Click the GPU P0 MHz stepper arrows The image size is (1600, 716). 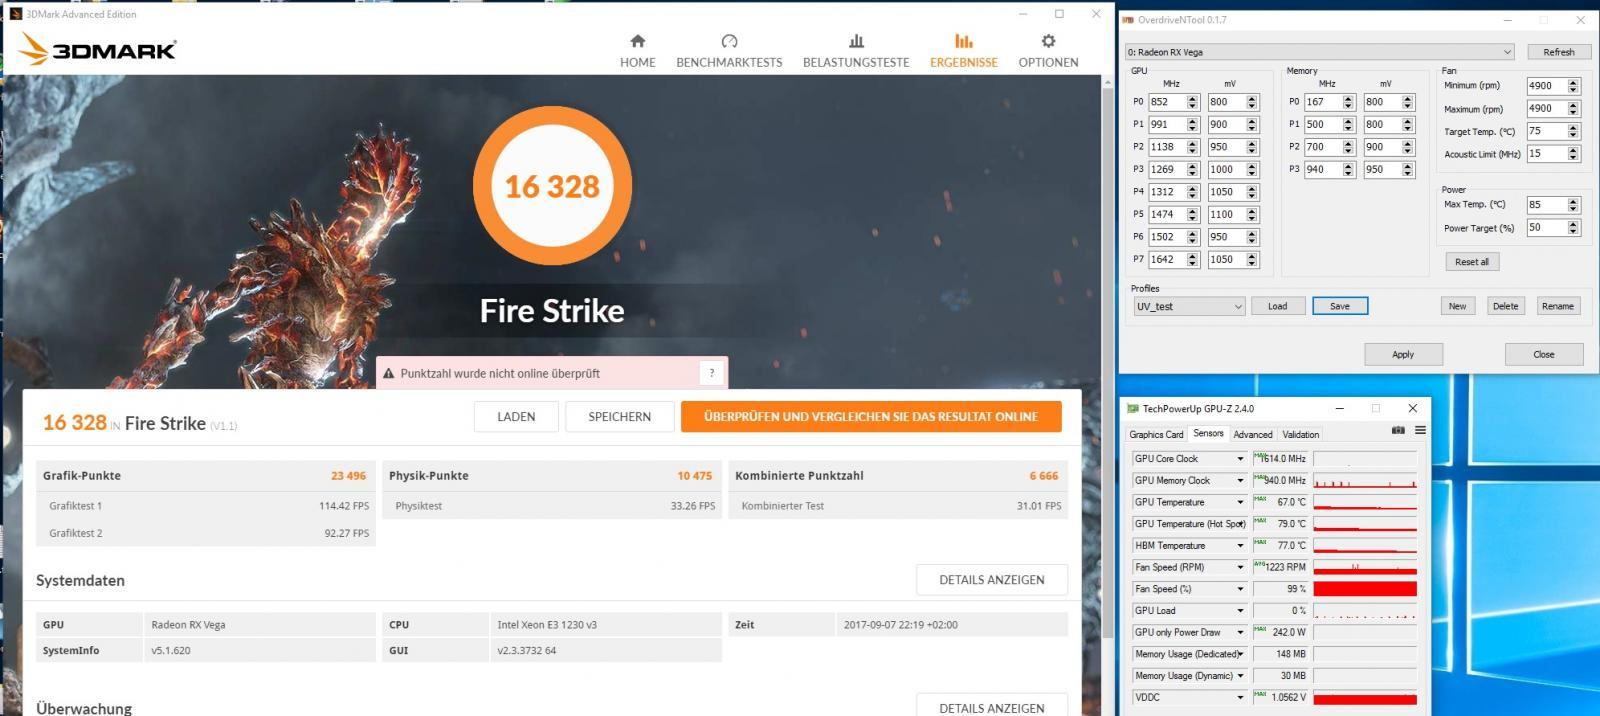tap(1193, 102)
